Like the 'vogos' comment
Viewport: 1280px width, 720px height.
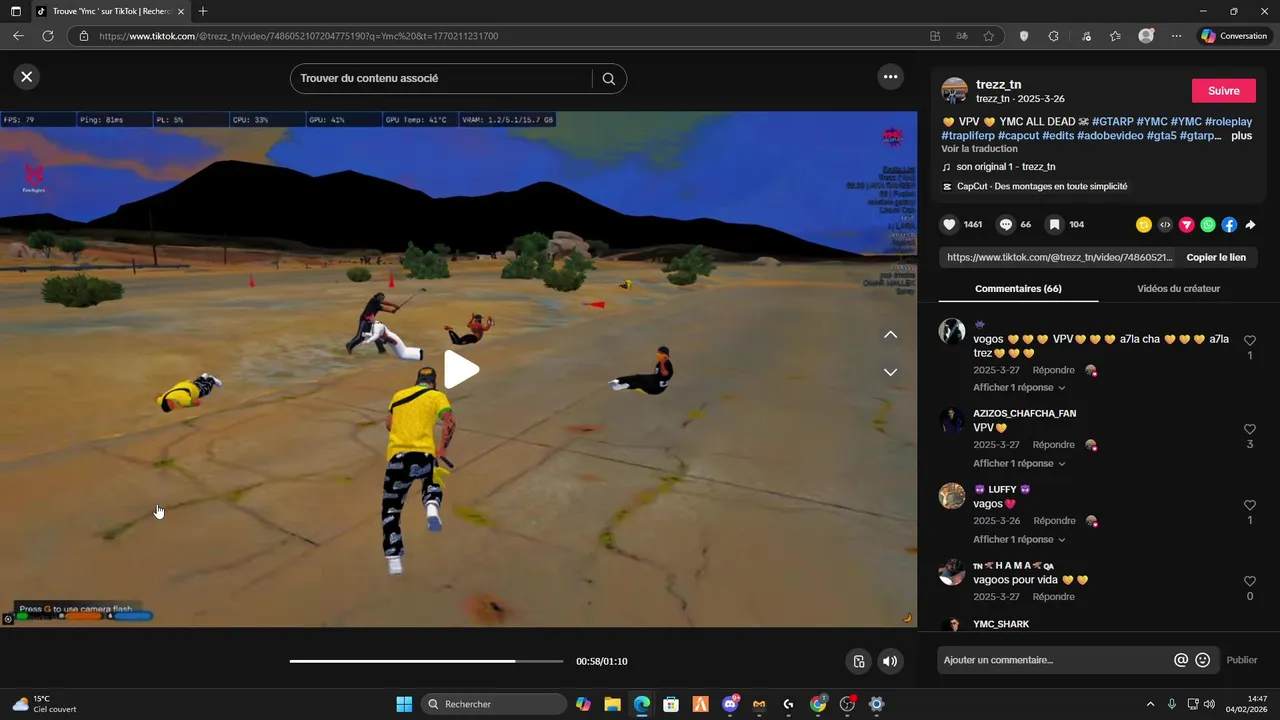tap(1250, 341)
